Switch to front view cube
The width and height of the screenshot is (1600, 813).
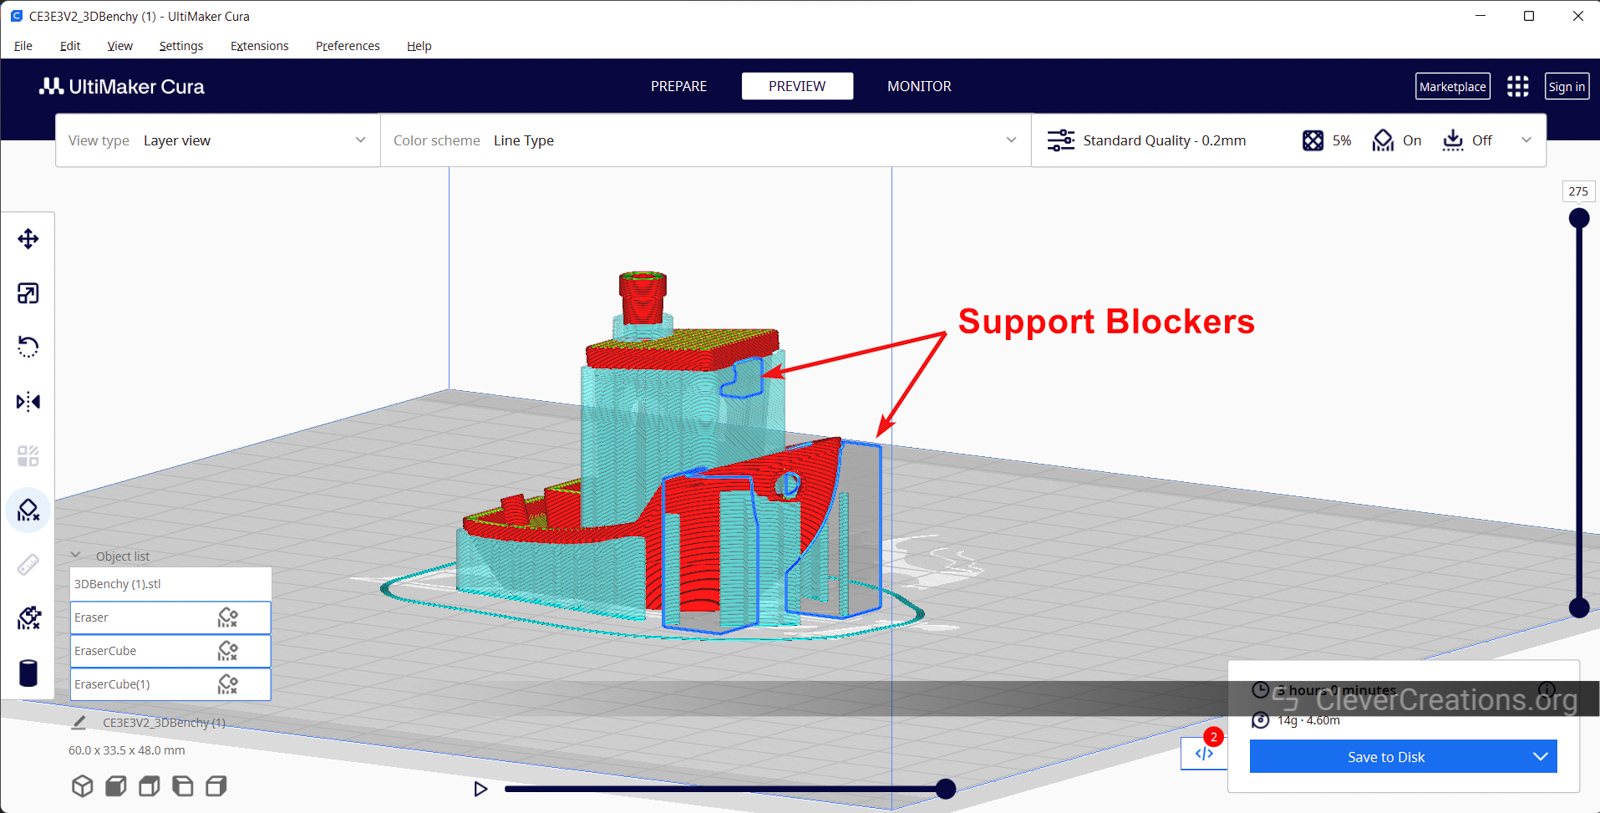point(116,786)
